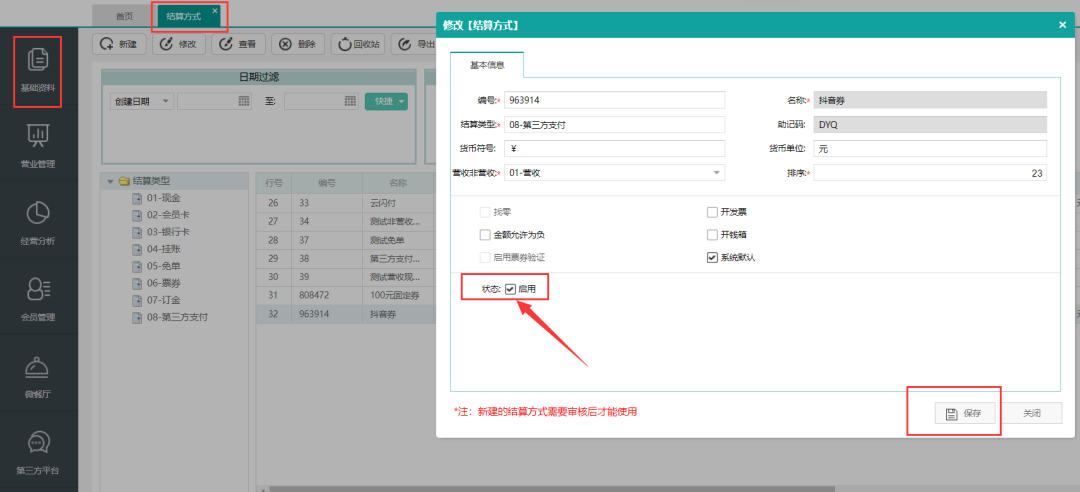Click the 编号 input field
This screenshot has width=1080, height=492.
click(614, 100)
